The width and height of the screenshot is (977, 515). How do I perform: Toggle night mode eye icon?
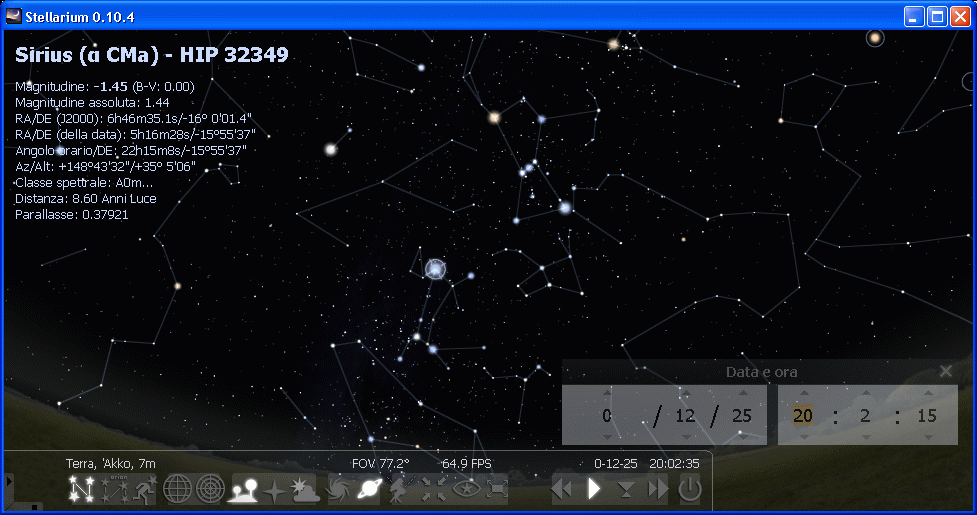pos(465,489)
